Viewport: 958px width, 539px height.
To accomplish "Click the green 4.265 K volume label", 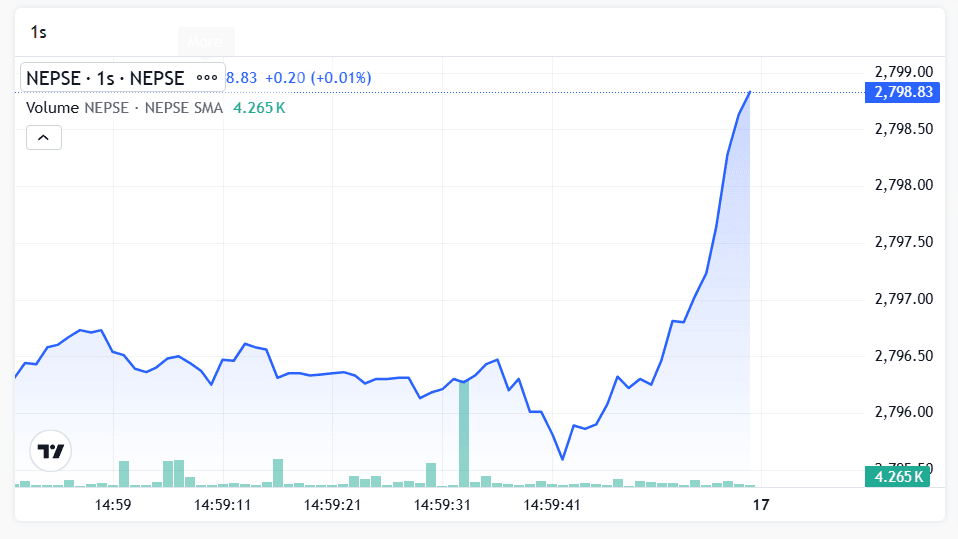I will 898,477.
